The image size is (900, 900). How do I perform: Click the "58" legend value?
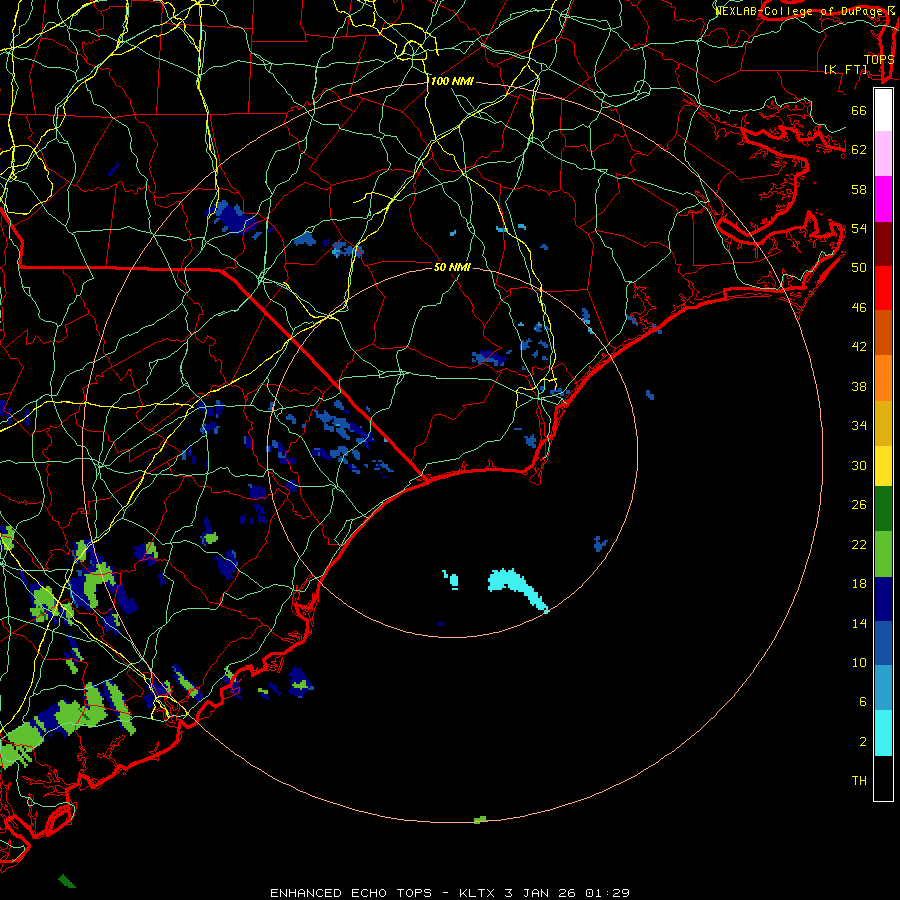point(859,189)
